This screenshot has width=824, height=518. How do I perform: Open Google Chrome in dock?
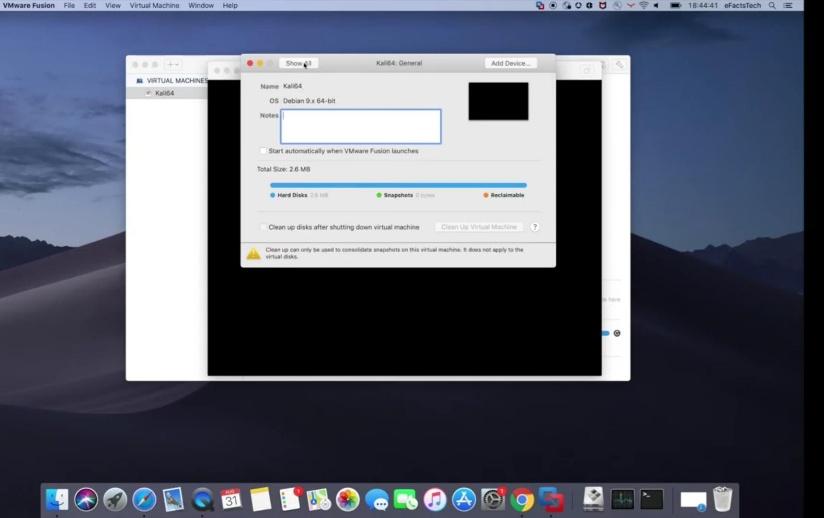coord(522,499)
